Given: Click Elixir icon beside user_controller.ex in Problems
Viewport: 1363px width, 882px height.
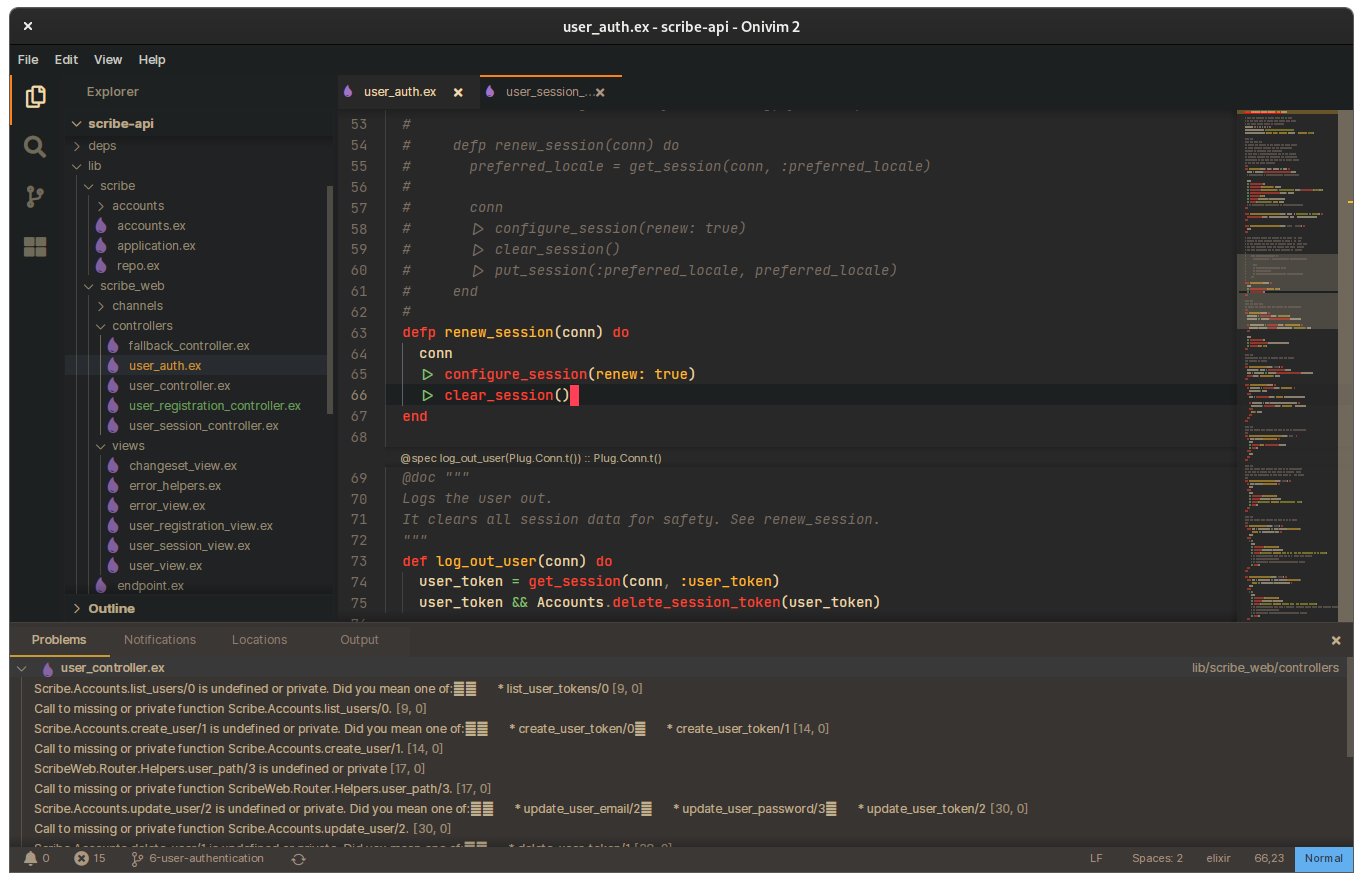Looking at the screenshot, I should [x=47, y=668].
